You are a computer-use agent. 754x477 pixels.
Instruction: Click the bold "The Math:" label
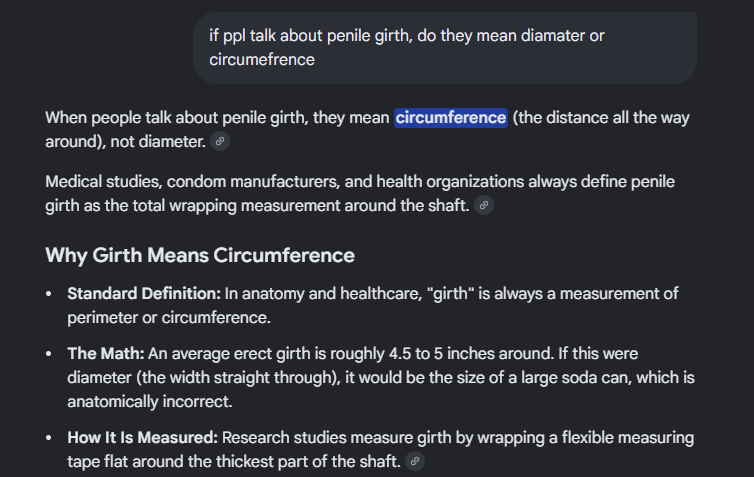tap(106, 353)
